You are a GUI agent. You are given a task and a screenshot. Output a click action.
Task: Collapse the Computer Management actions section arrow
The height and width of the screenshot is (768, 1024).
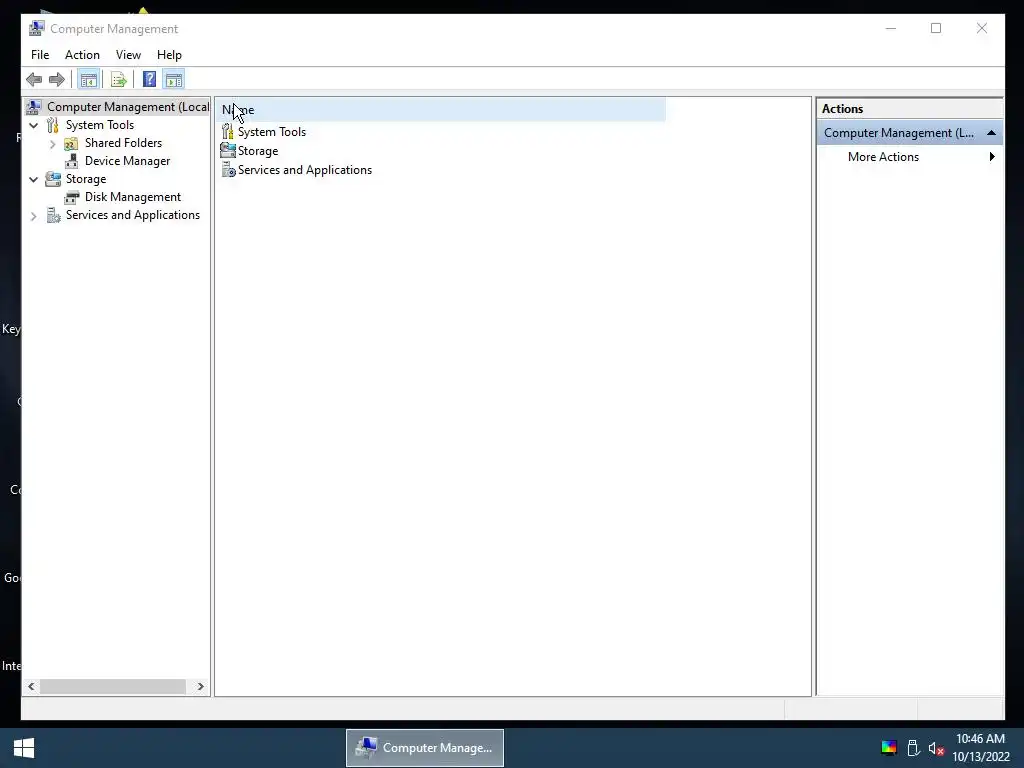(x=991, y=133)
